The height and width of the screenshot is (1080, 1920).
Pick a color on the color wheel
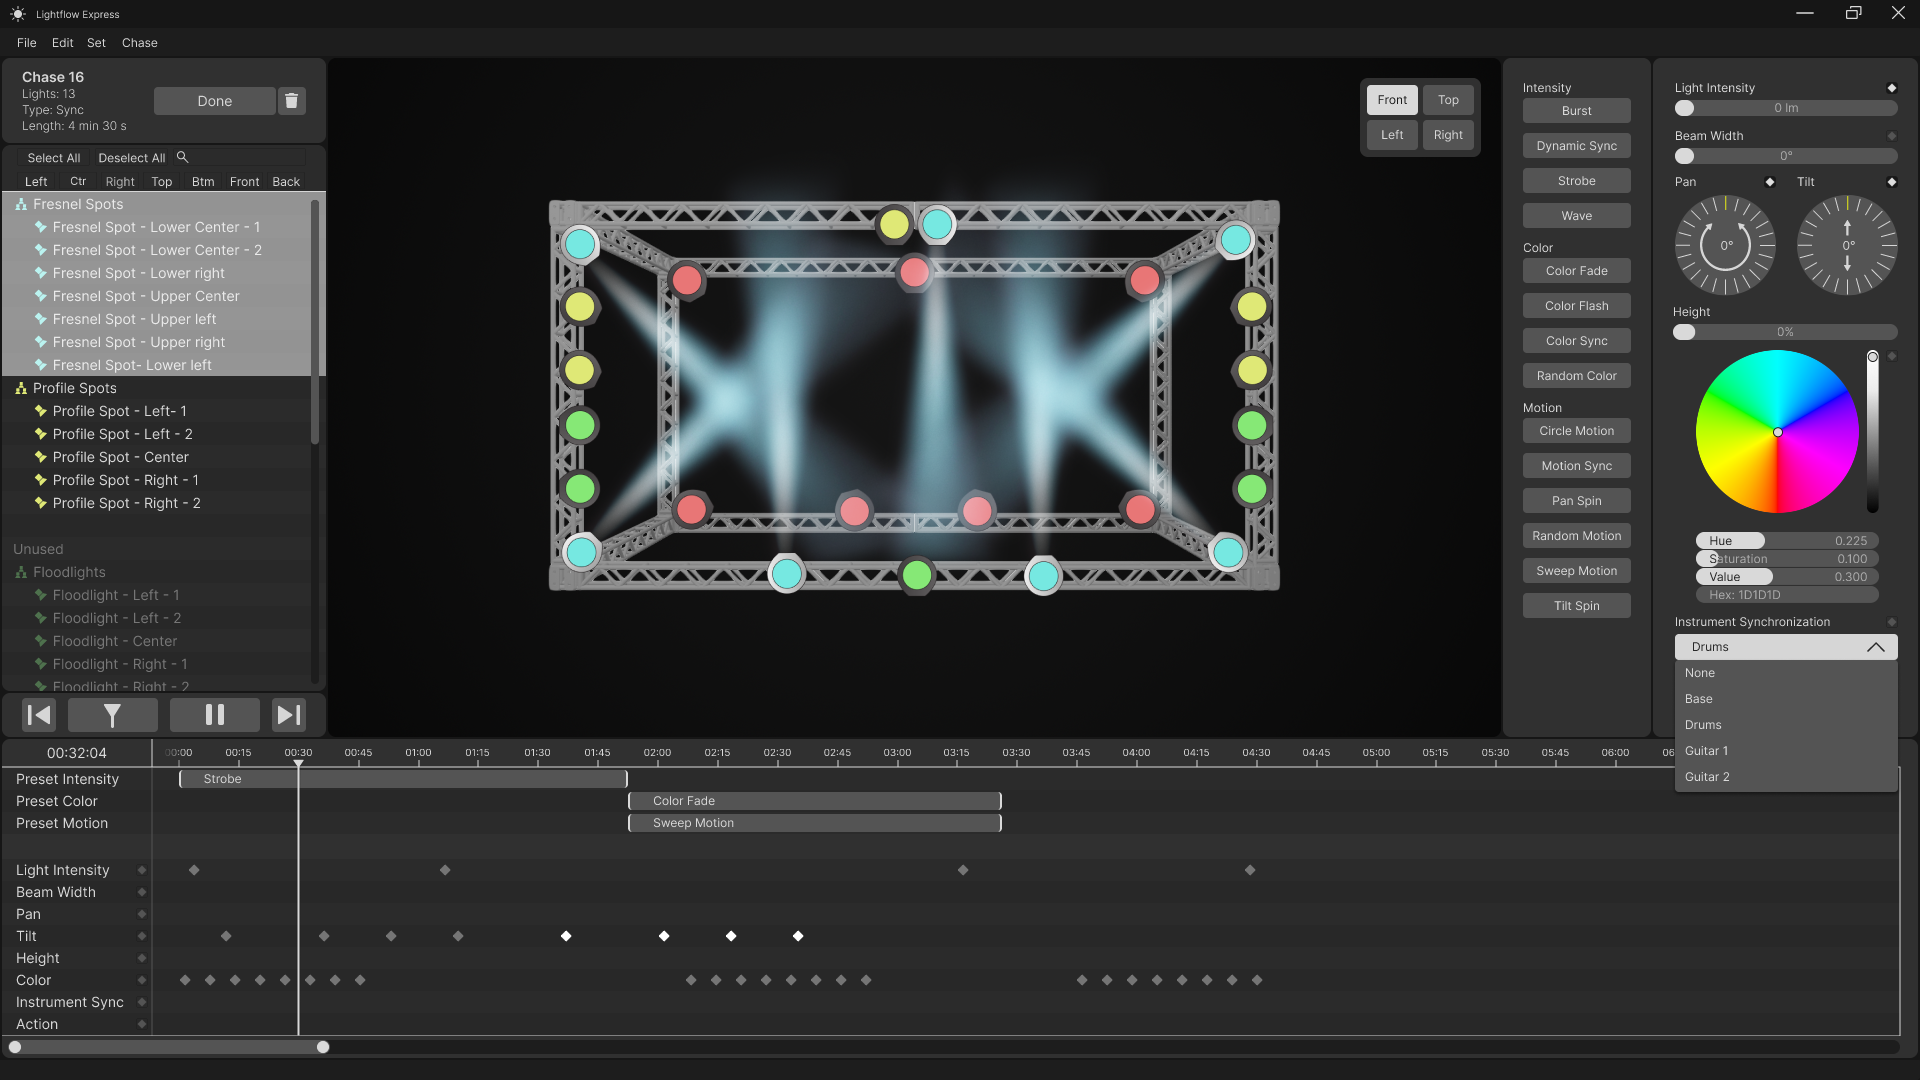coord(1777,432)
